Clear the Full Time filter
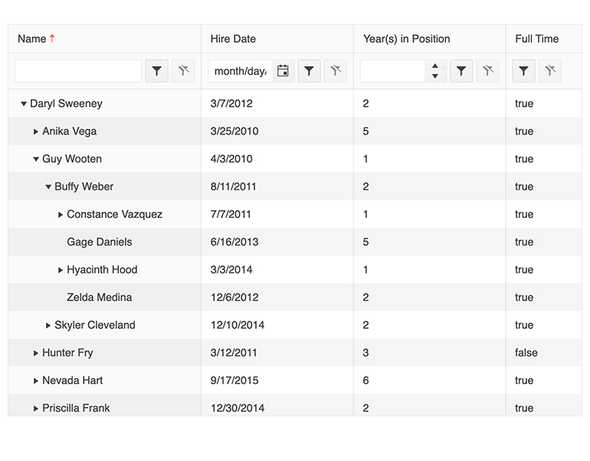The width and height of the screenshot is (590, 461). click(x=550, y=71)
